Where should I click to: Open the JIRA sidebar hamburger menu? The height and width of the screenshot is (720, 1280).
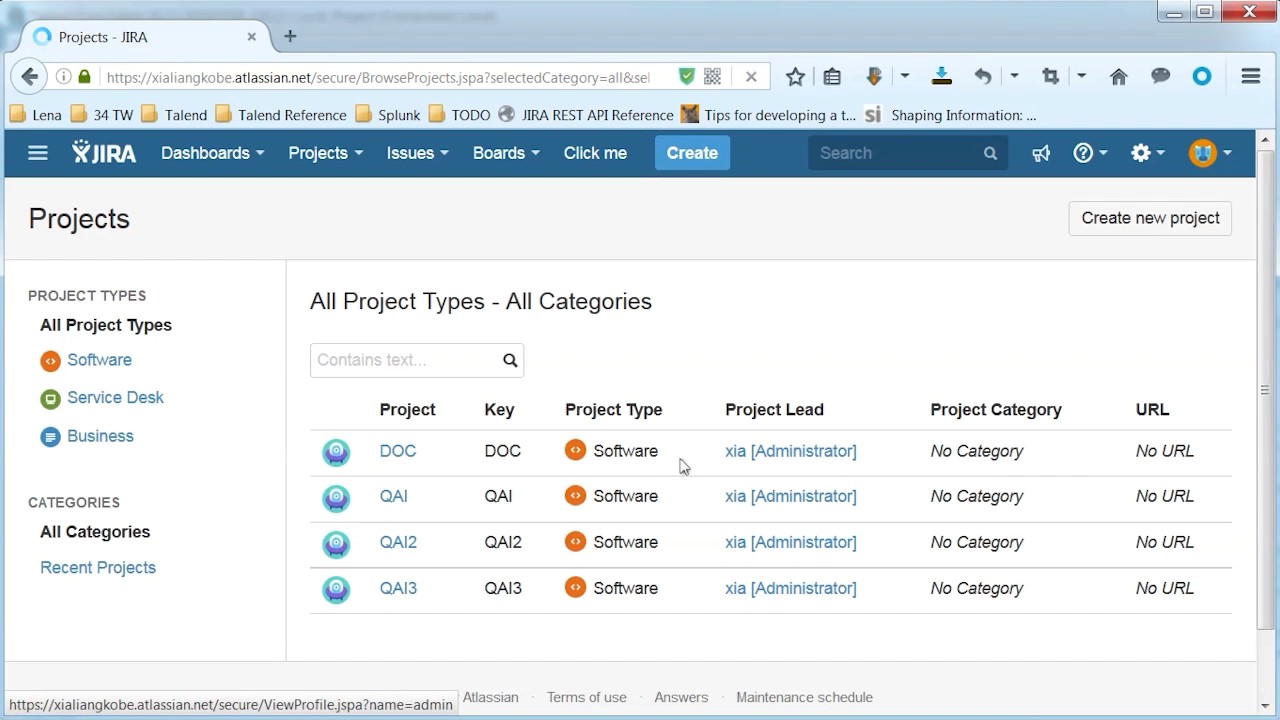[x=38, y=153]
